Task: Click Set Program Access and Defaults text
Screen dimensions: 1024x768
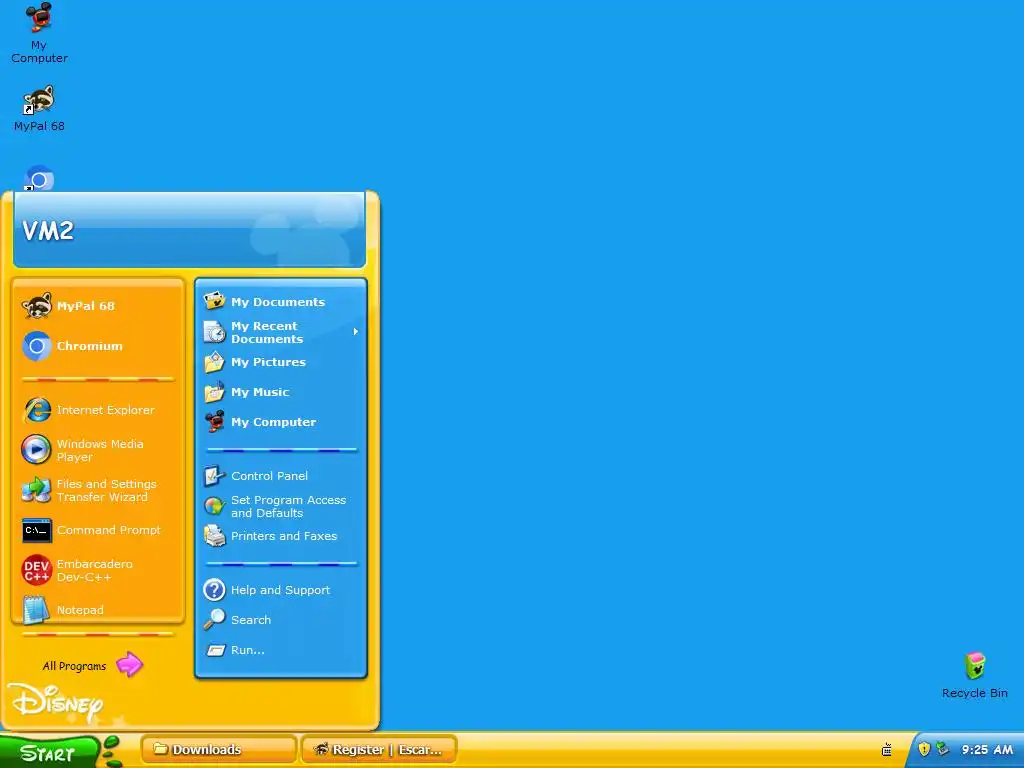Action: (x=289, y=506)
